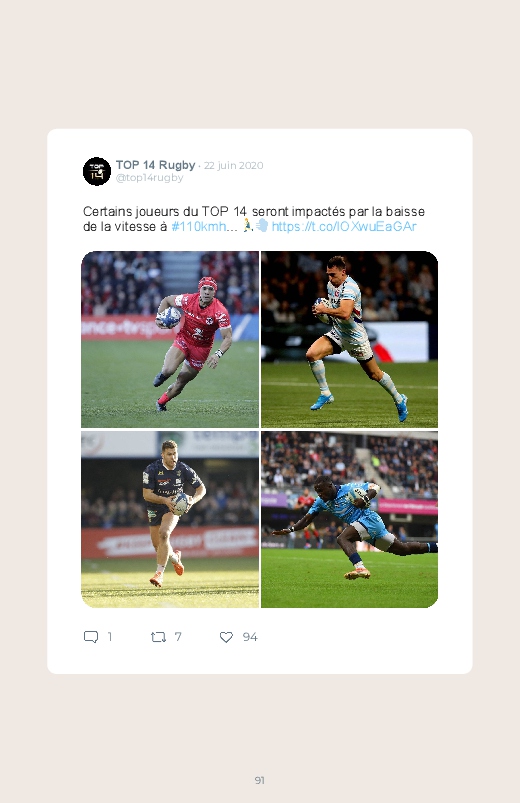Click the page number 91
This screenshot has height=803, width=520.
pos(260,780)
